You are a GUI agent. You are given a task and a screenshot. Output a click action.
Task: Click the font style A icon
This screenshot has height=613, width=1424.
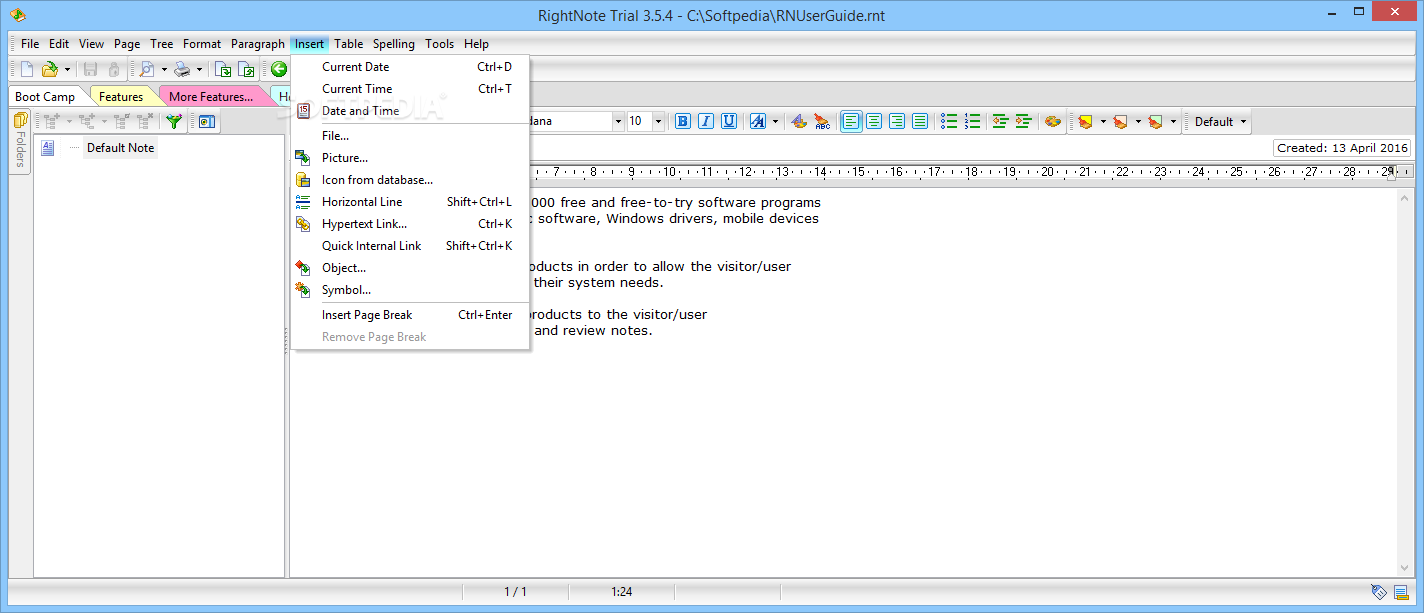(x=758, y=121)
